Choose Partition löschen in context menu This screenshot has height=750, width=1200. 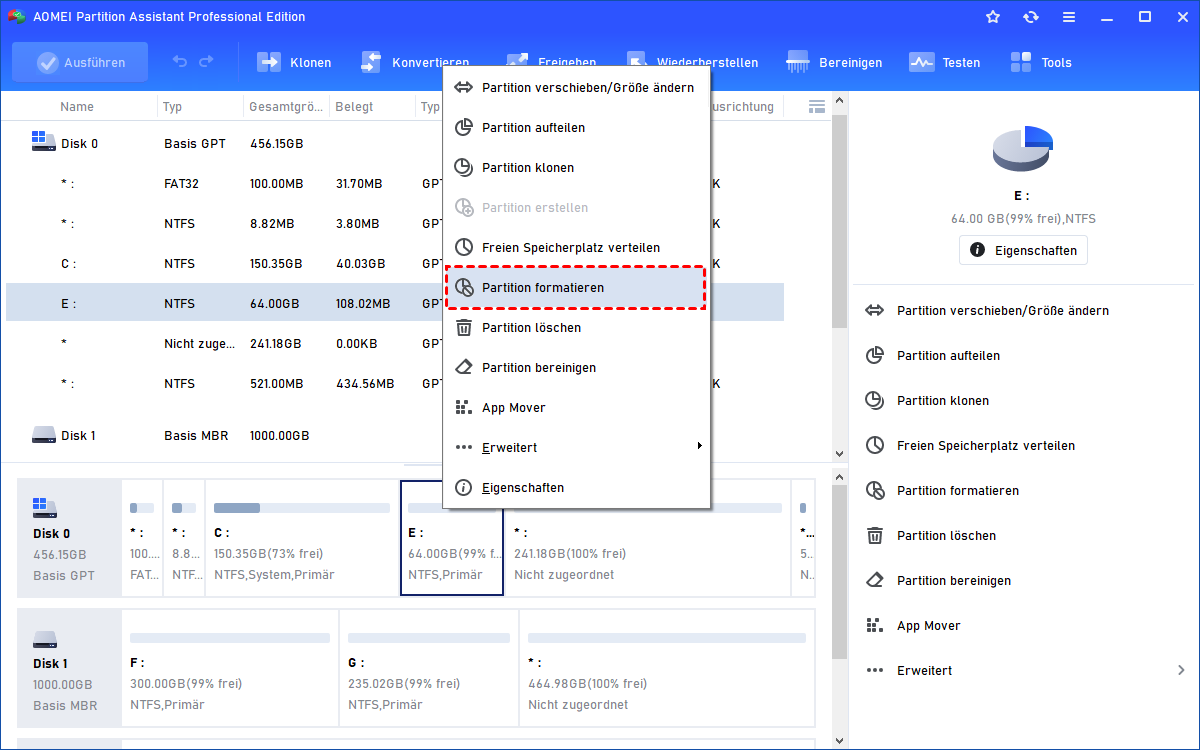point(577,328)
